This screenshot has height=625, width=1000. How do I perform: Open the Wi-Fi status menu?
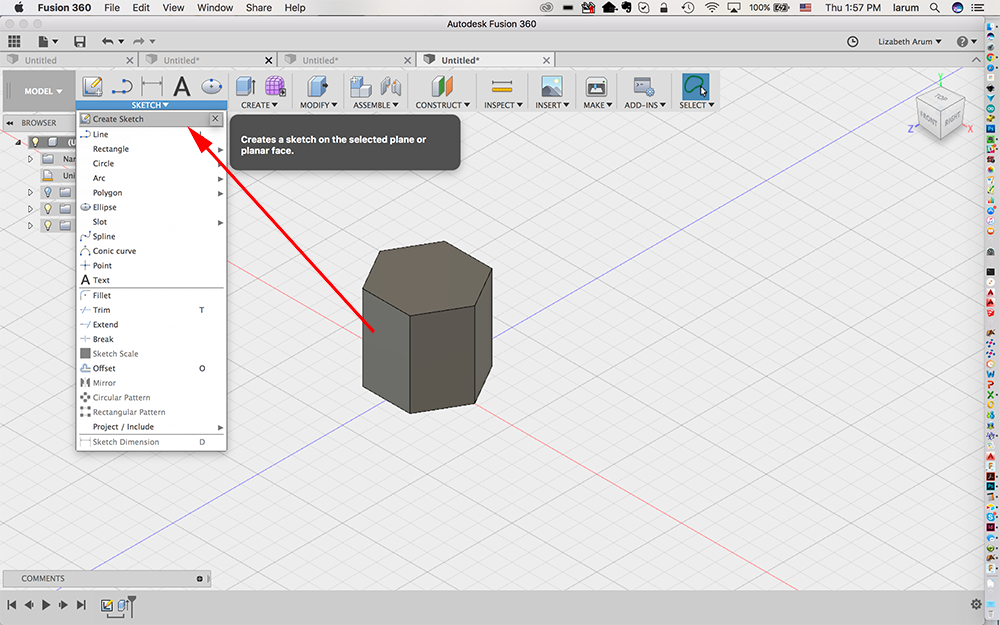pos(711,8)
